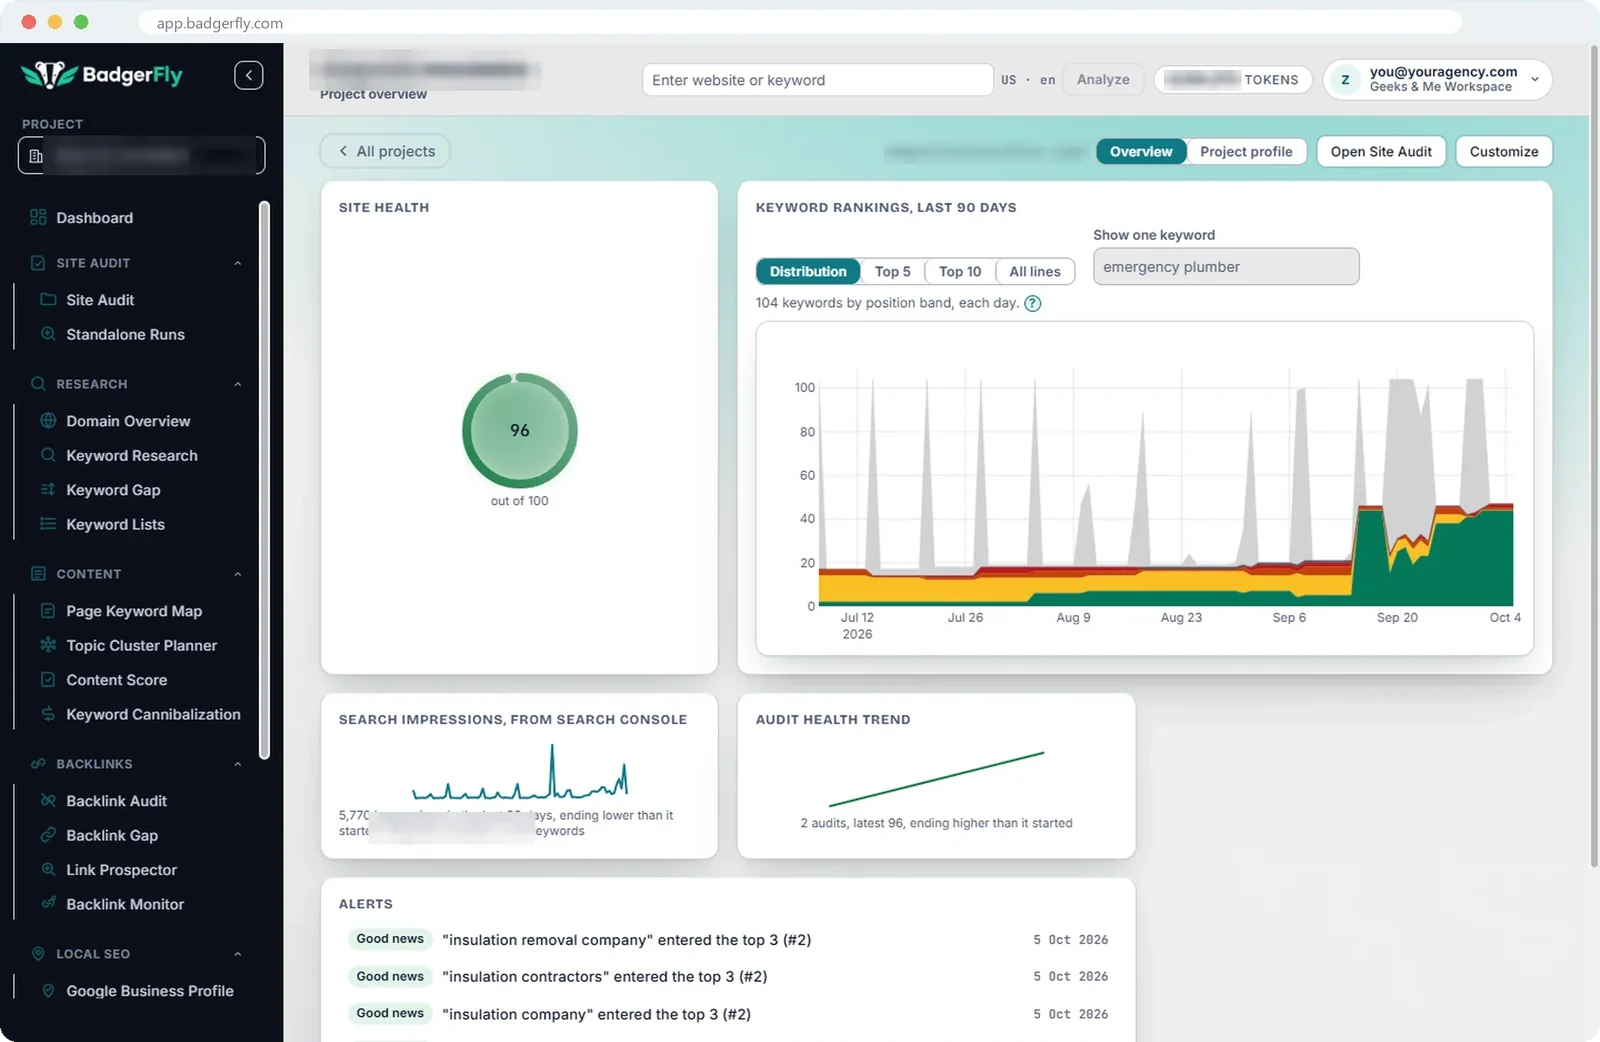Click the audit health trend line chart
The width and height of the screenshot is (1600, 1042).
(x=936, y=779)
